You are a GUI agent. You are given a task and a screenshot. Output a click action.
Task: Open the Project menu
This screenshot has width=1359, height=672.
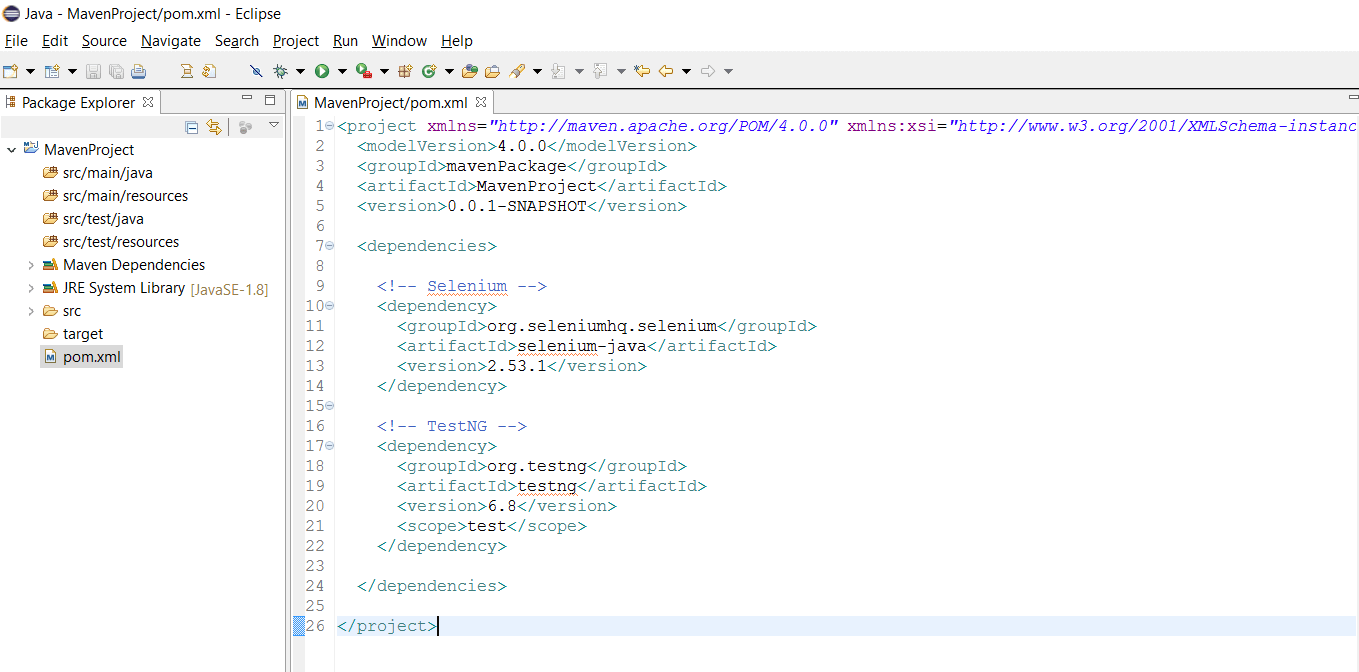[x=295, y=41]
